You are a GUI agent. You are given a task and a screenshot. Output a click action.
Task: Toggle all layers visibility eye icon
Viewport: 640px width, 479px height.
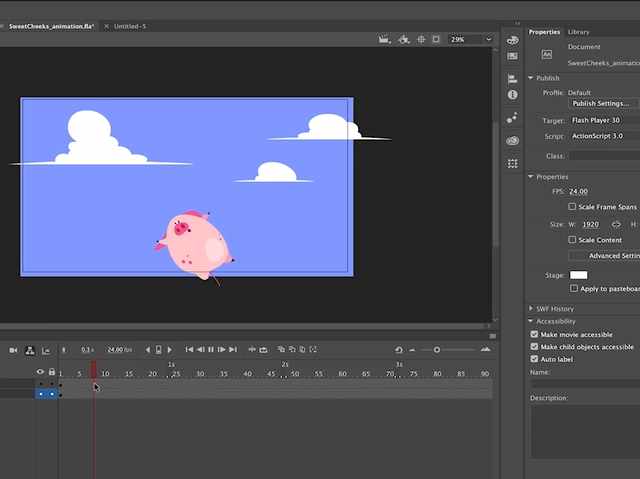coord(40,372)
